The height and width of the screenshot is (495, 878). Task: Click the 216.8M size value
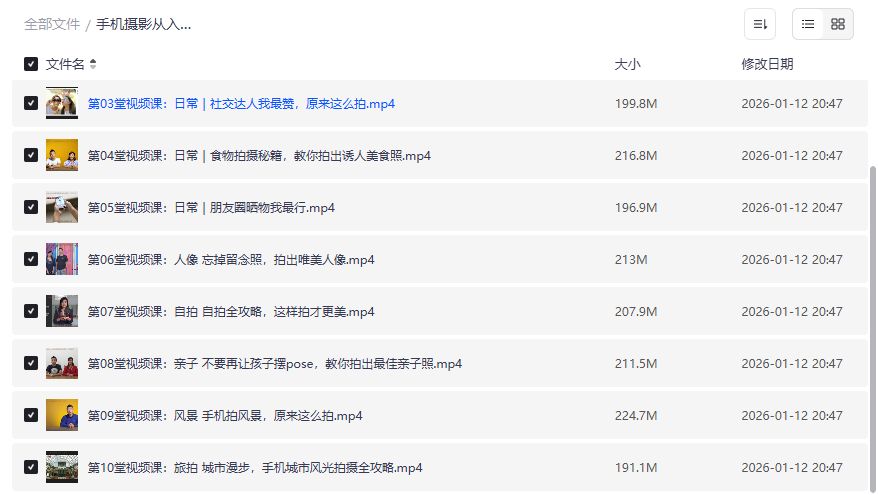[636, 156]
